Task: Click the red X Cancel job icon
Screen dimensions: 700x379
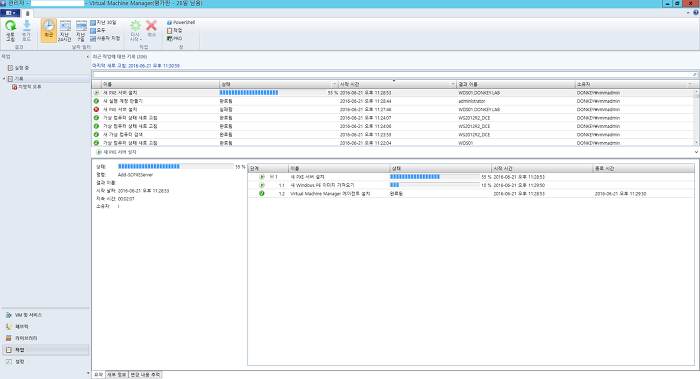Action: (x=151, y=26)
